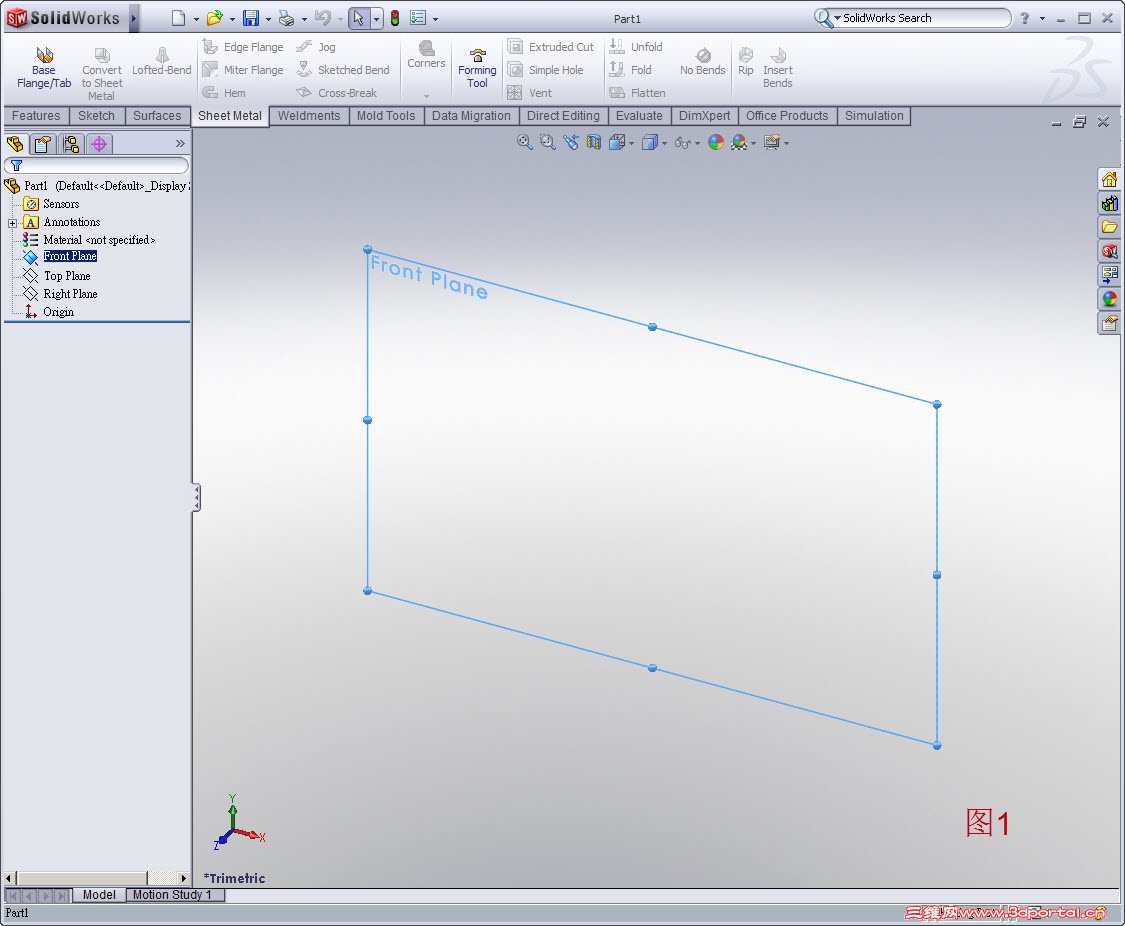
Task: Open the New document dropdown arrow
Action: pyautogui.click(x=196, y=19)
